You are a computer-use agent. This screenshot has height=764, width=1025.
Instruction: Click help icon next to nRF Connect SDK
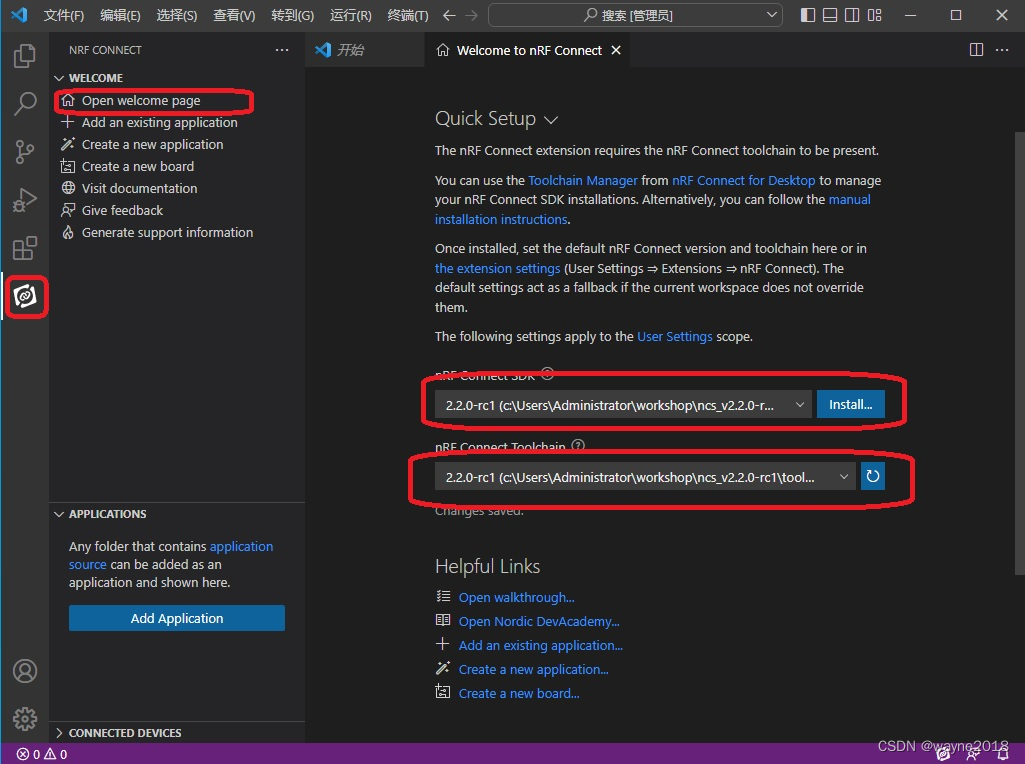click(x=548, y=373)
